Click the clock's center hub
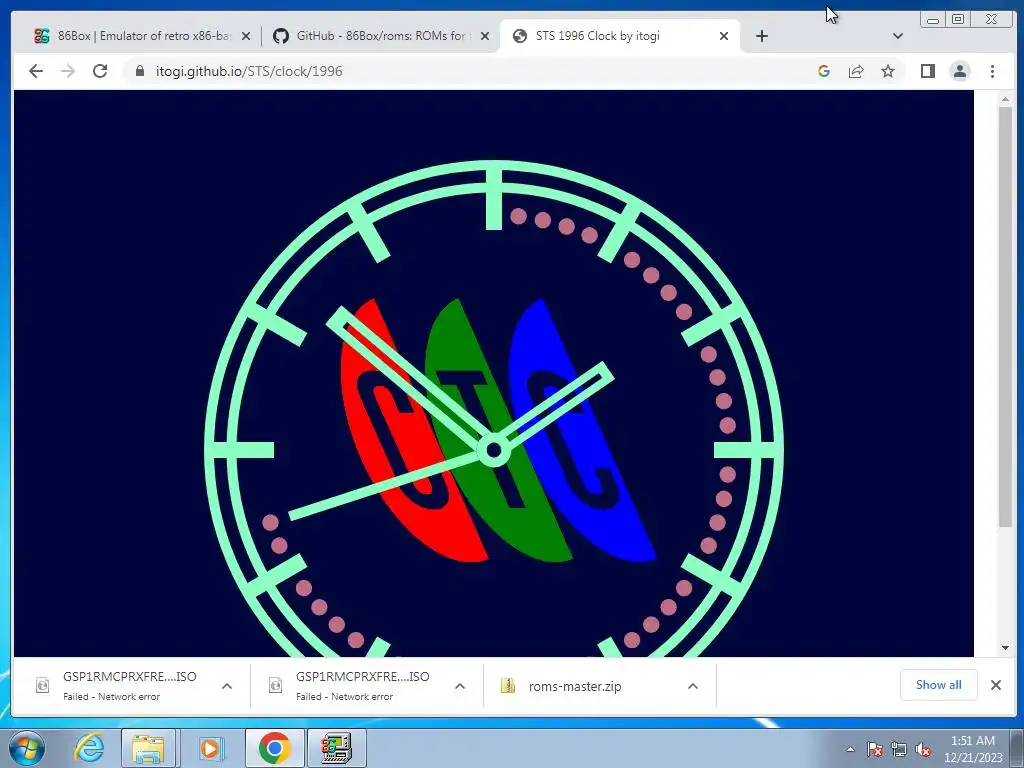Viewport: 1024px width, 768px height. click(x=494, y=450)
